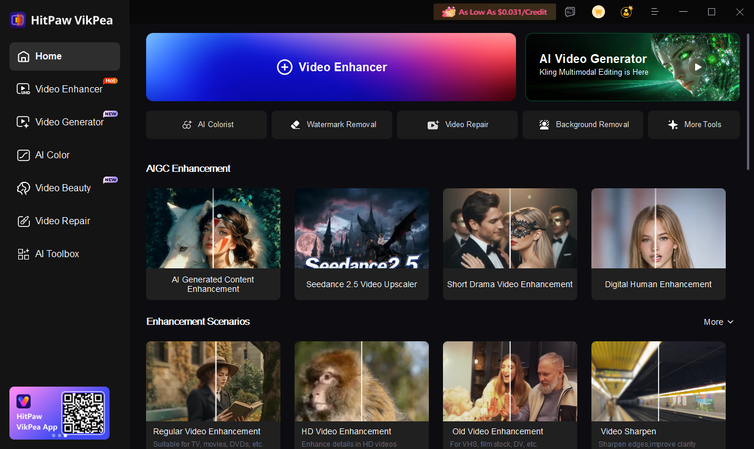Play the AI Video Generator preview
The image size is (754, 449).
[x=698, y=67]
